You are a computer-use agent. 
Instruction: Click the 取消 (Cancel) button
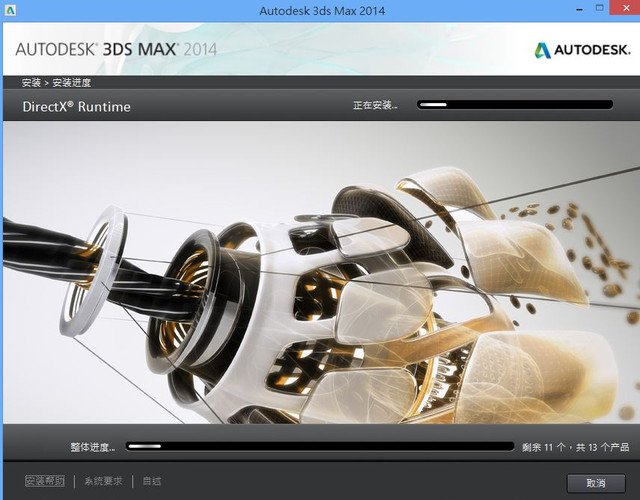[596, 483]
